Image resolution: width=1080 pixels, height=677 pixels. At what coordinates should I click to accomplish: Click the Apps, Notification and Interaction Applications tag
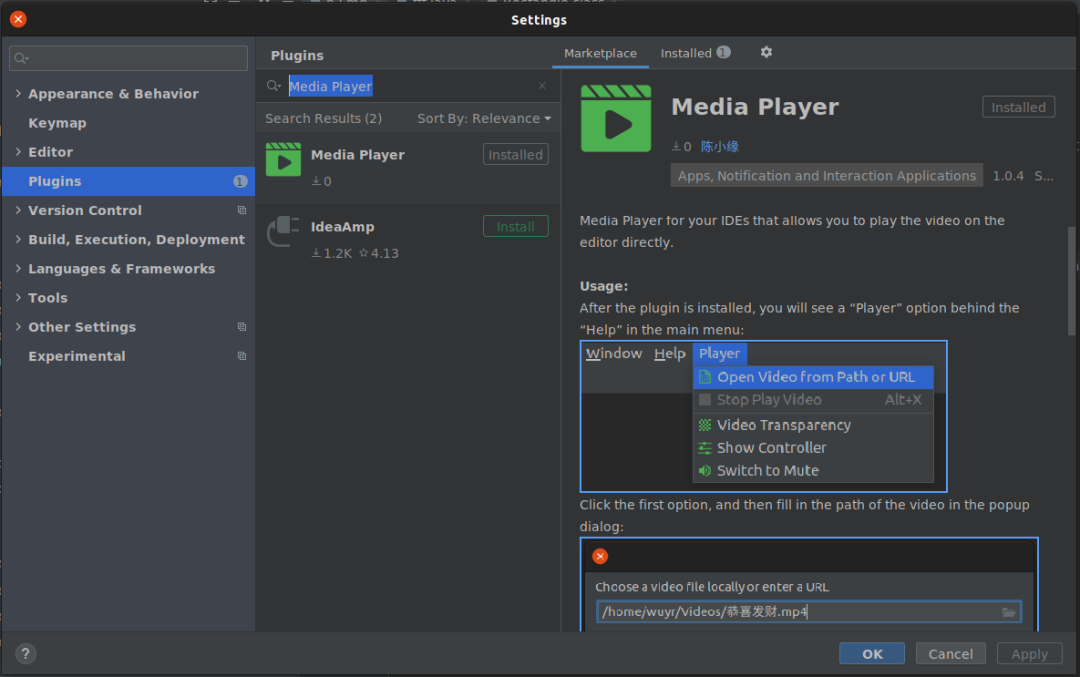(x=827, y=176)
